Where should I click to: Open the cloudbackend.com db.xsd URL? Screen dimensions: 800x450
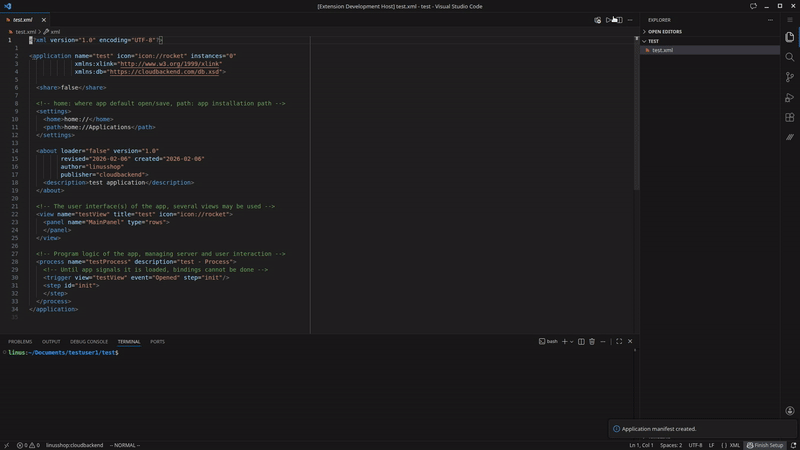(x=164, y=72)
